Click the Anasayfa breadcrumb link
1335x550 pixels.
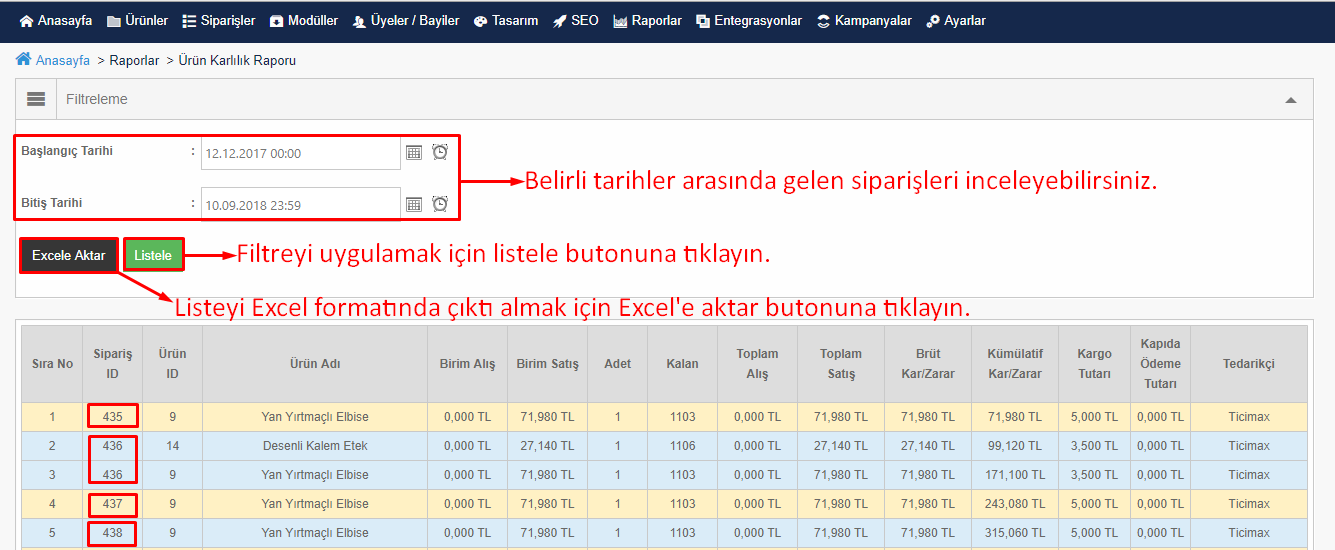[63, 60]
